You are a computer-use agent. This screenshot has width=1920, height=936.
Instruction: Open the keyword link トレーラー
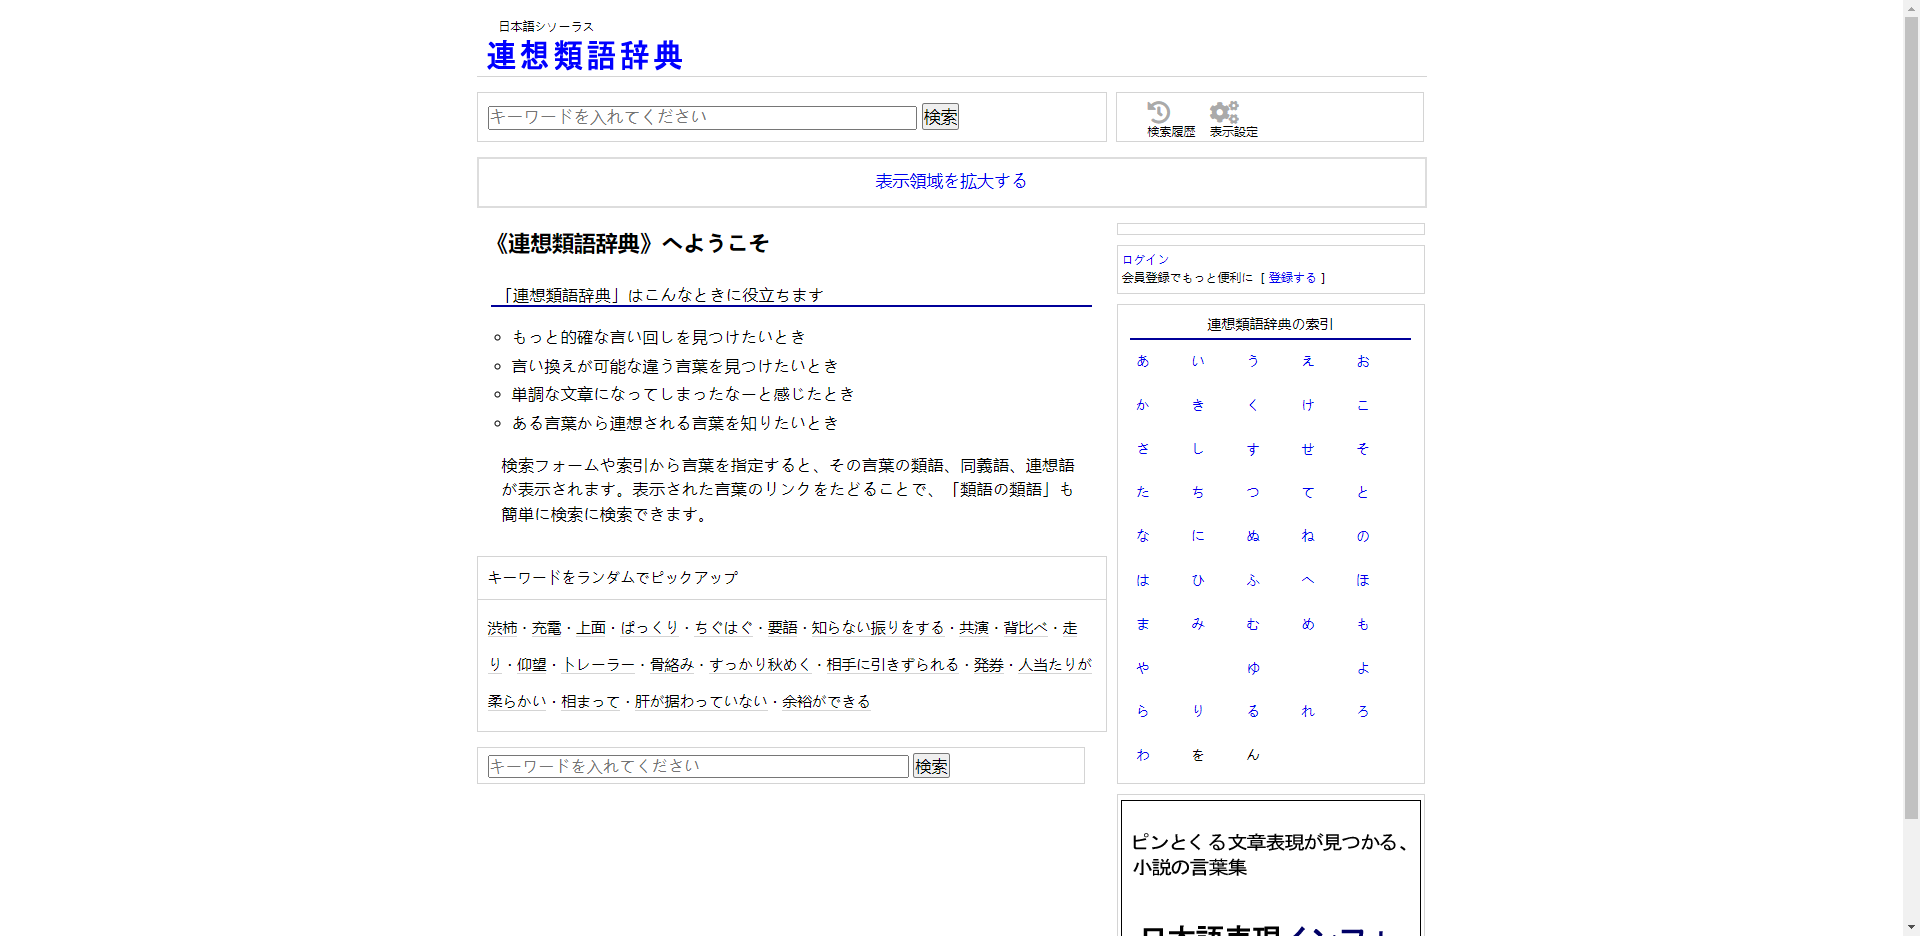pos(598,665)
